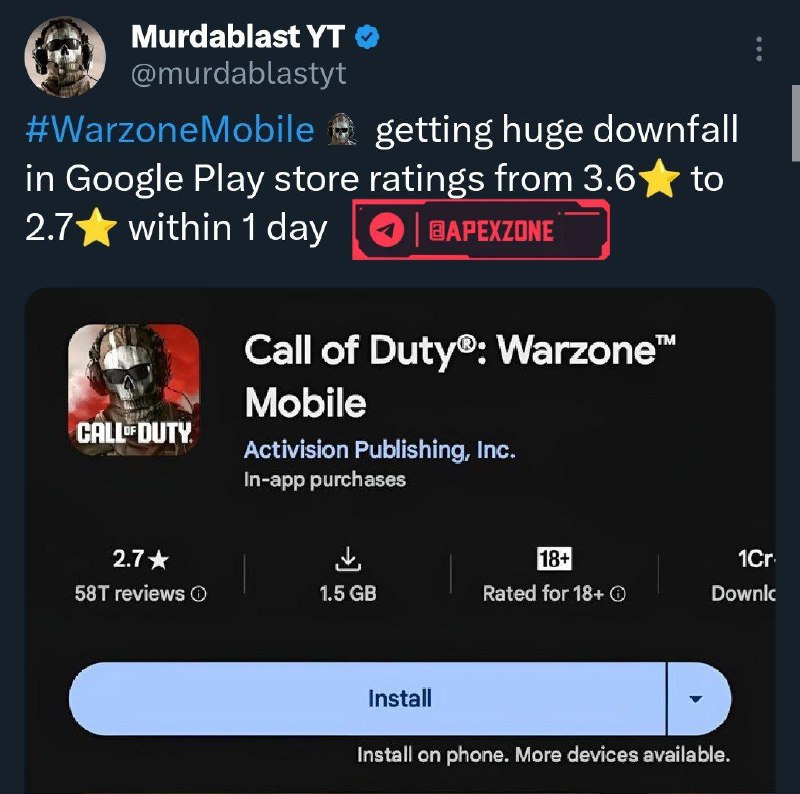The width and height of the screenshot is (800, 794).
Task: Open the Call of Duty app icon
Action: click(x=134, y=390)
